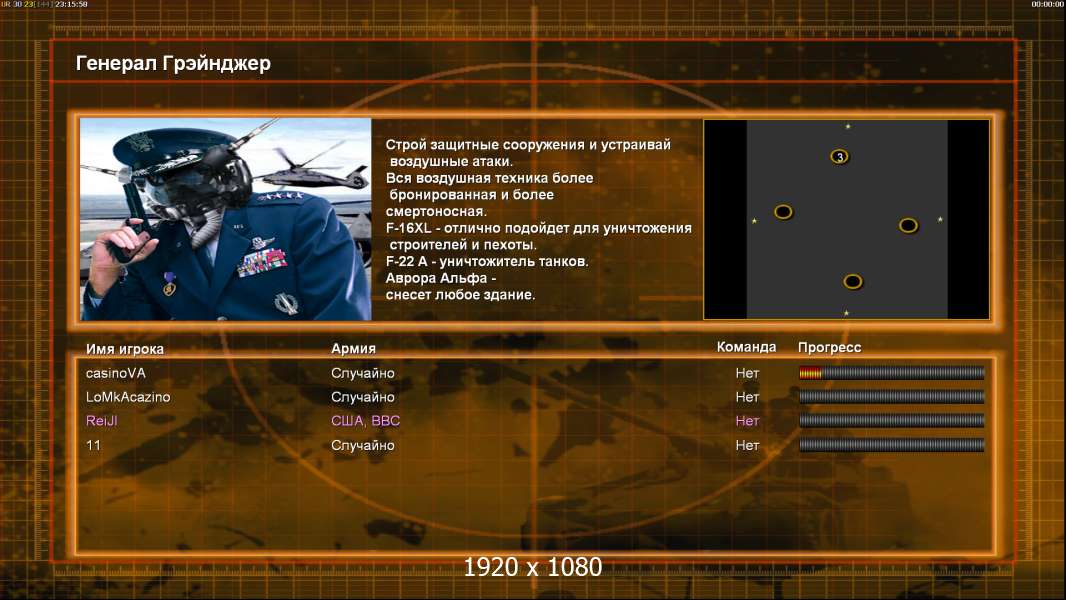Click the line 'F-22 A - уничтожитель танков.'
The width and height of the screenshot is (1066, 600).
(487, 261)
